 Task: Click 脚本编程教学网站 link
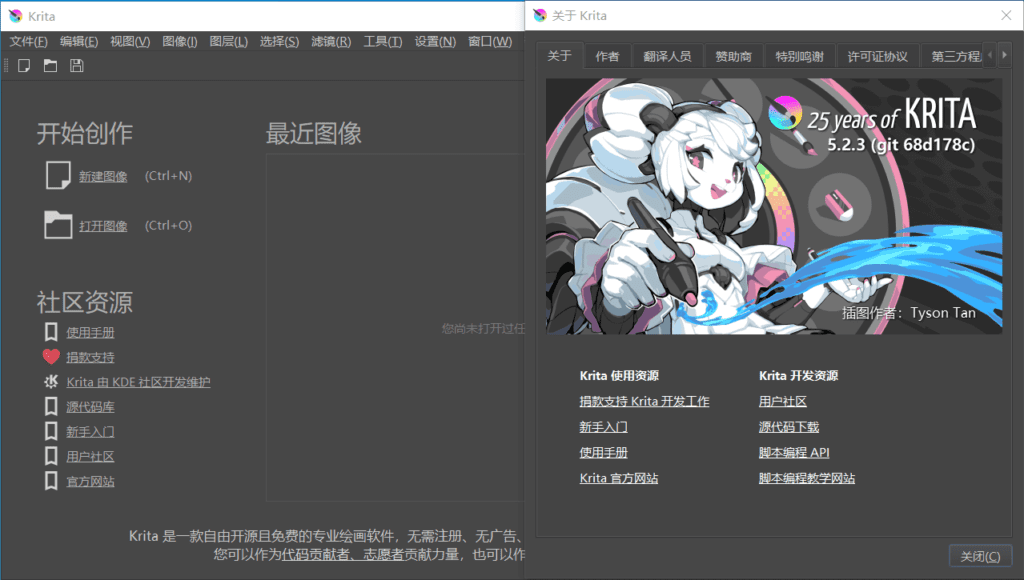[x=807, y=478]
